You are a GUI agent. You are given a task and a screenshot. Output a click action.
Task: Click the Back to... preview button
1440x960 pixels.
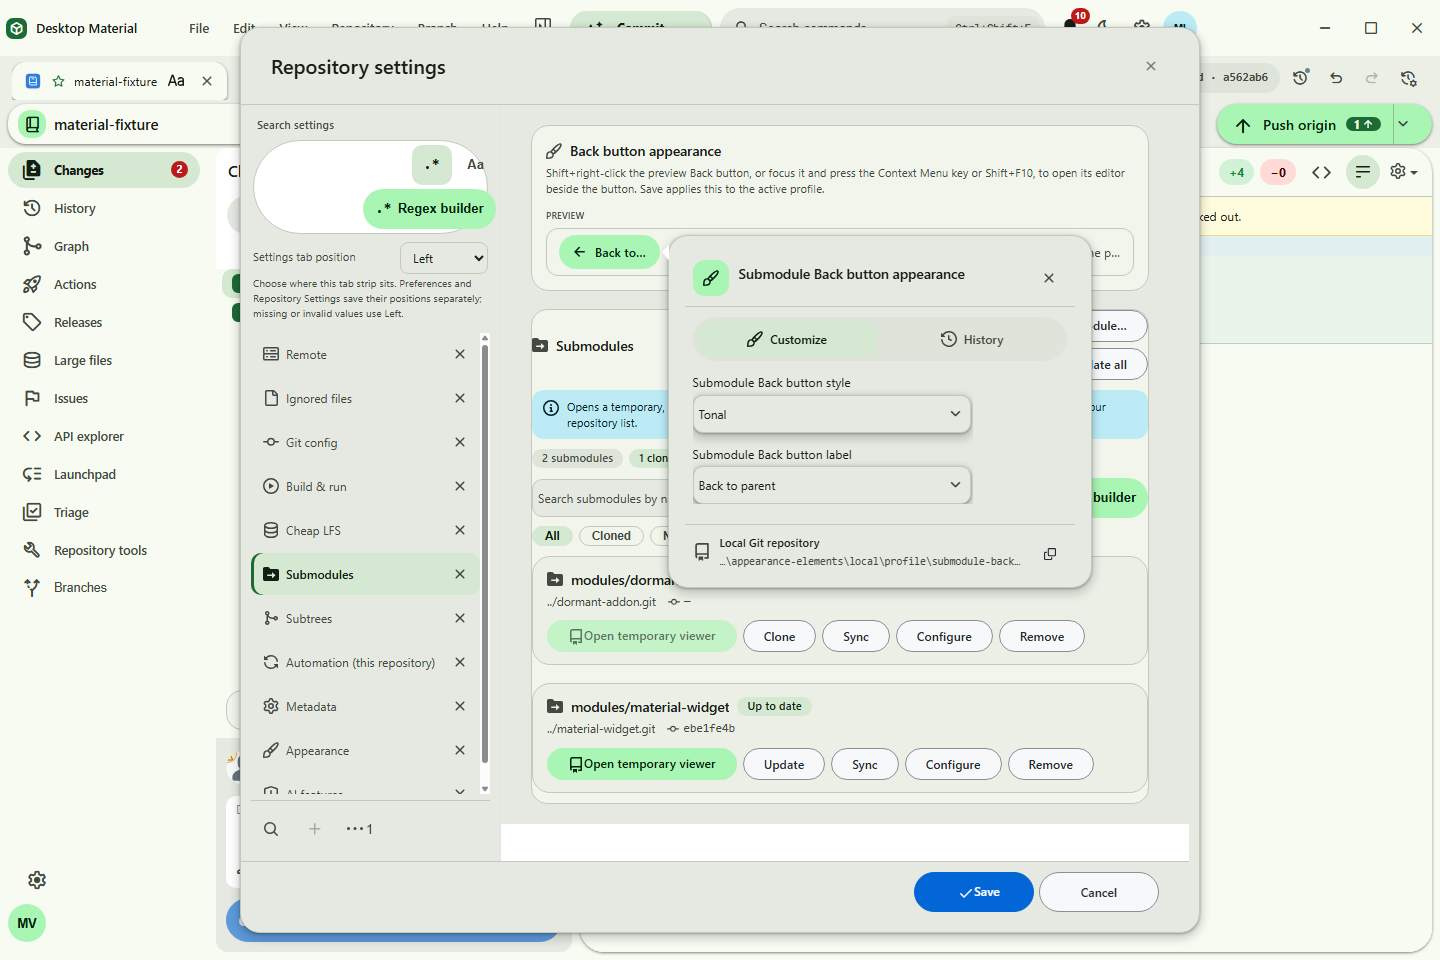pyautogui.click(x=610, y=252)
